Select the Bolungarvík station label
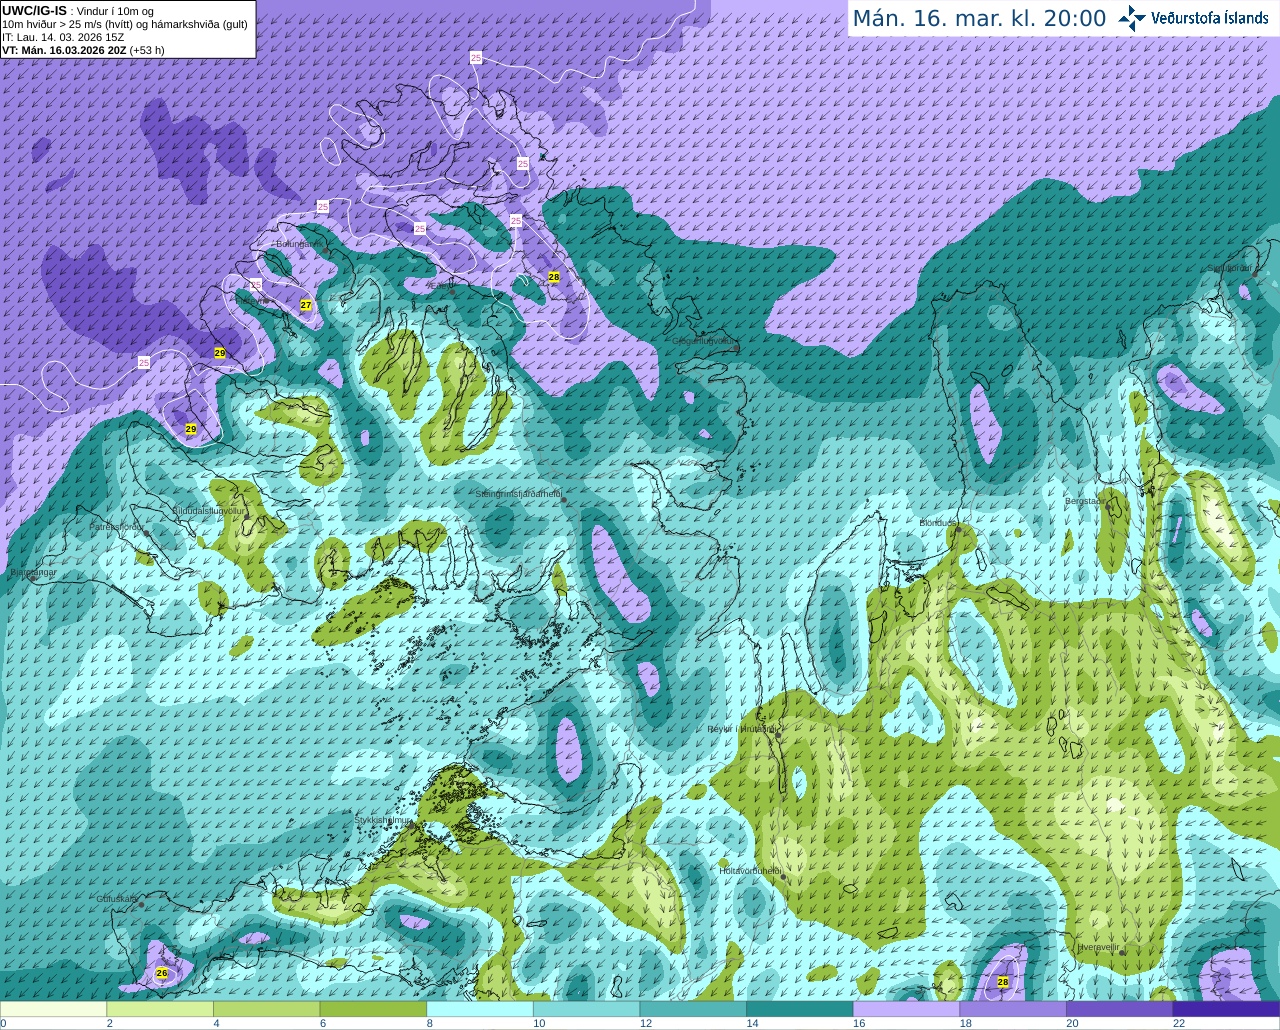 click(x=299, y=244)
